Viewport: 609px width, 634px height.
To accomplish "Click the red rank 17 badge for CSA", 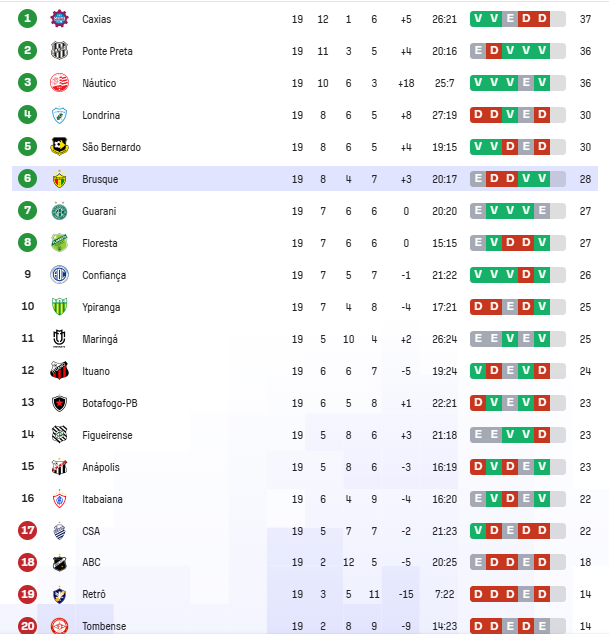I will coord(27,530).
